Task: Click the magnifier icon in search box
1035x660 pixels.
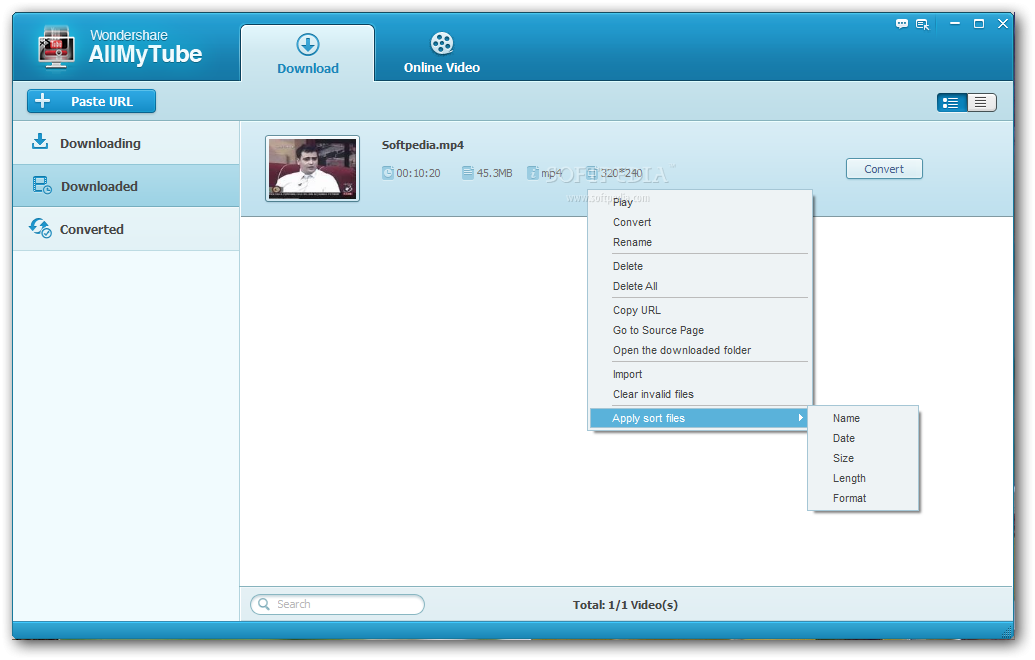Action: tap(264, 604)
